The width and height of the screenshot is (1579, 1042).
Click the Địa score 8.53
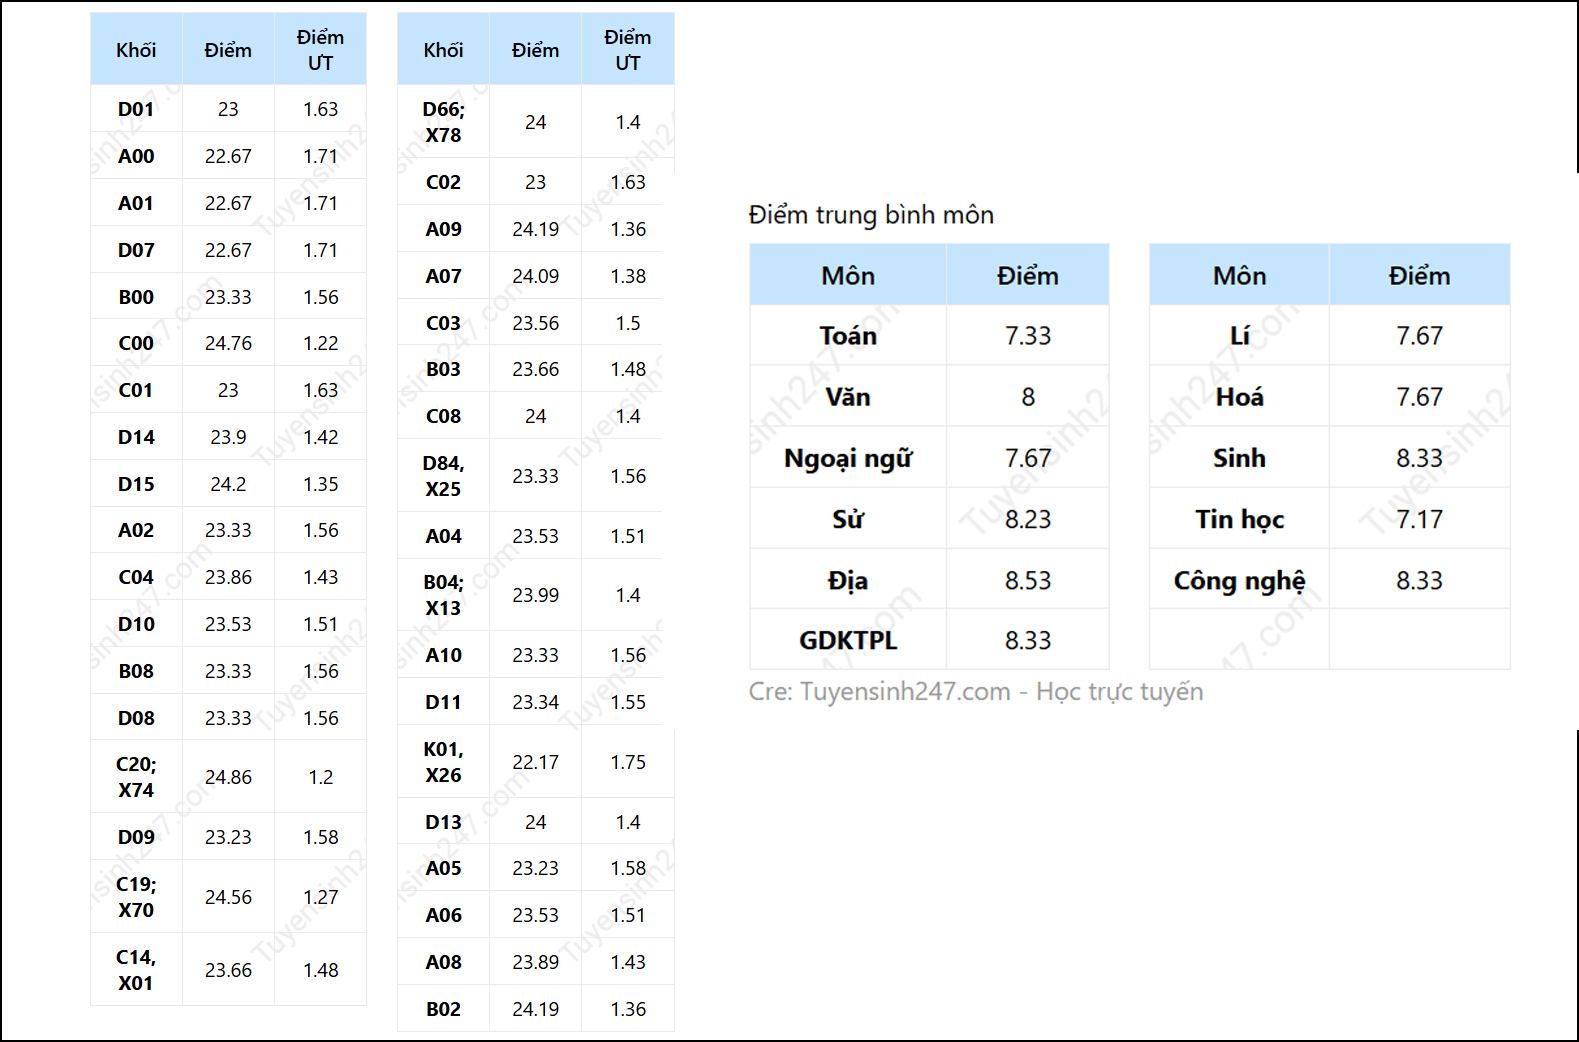(x=1027, y=580)
